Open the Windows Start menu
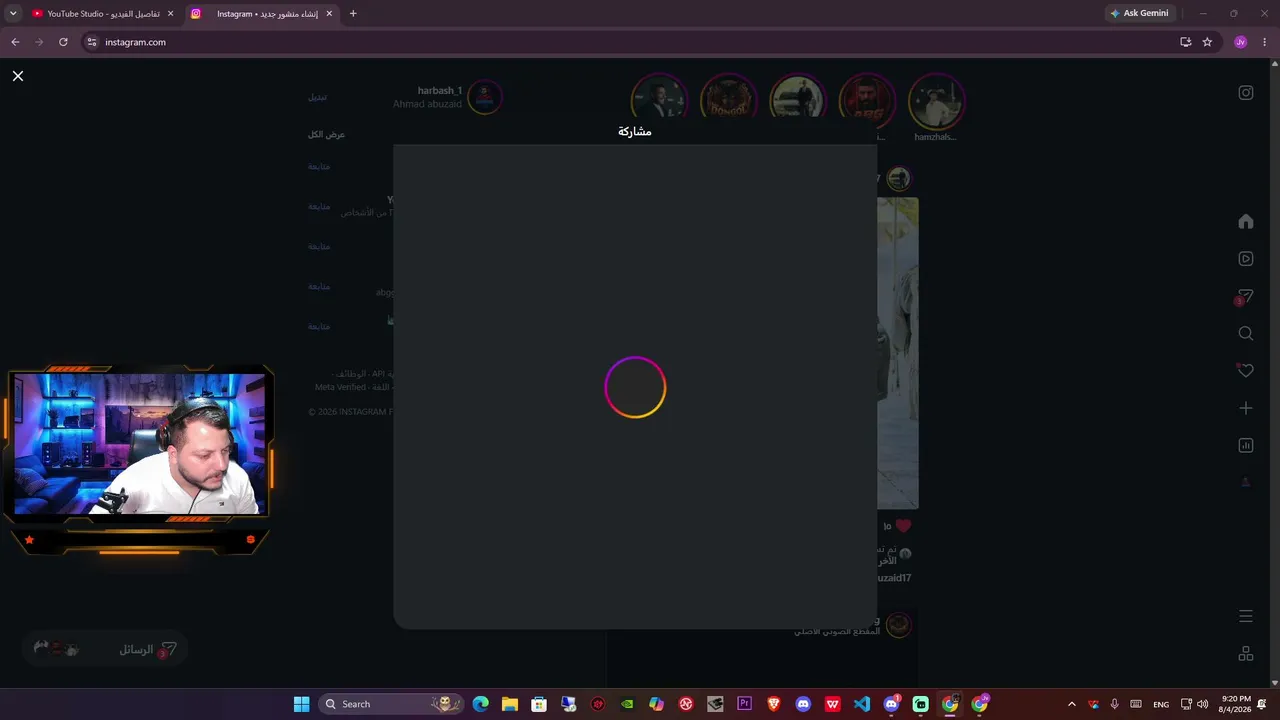Viewport: 1280px width, 720px height. pyautogui.click(x=301, y=704)
